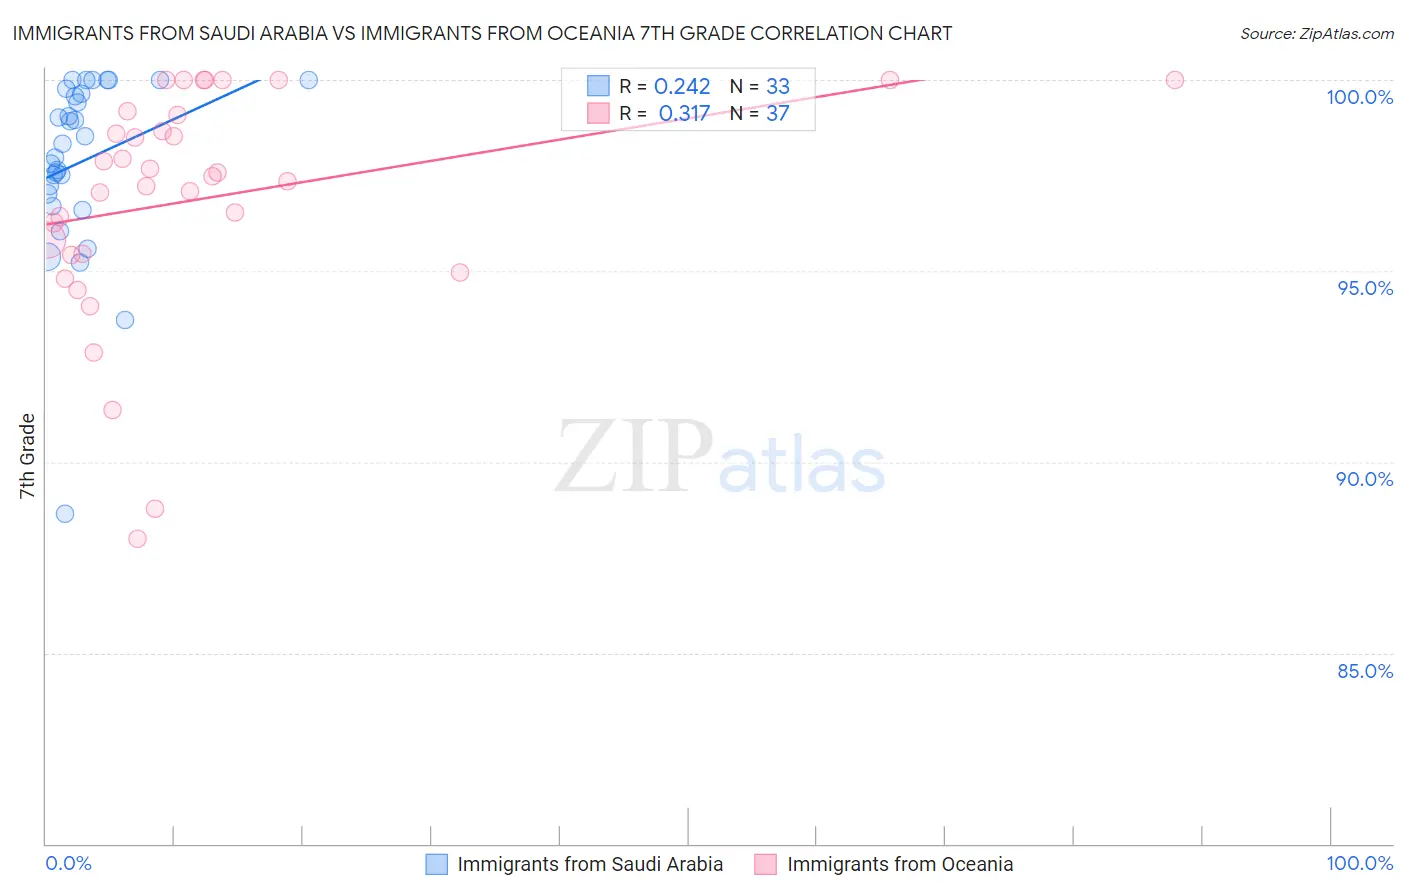Image resolution: width=1406 pixels, height=892 pixels.
Task: Click the pink Oceania legend swatch at bottom
Action: click(766, 864)
